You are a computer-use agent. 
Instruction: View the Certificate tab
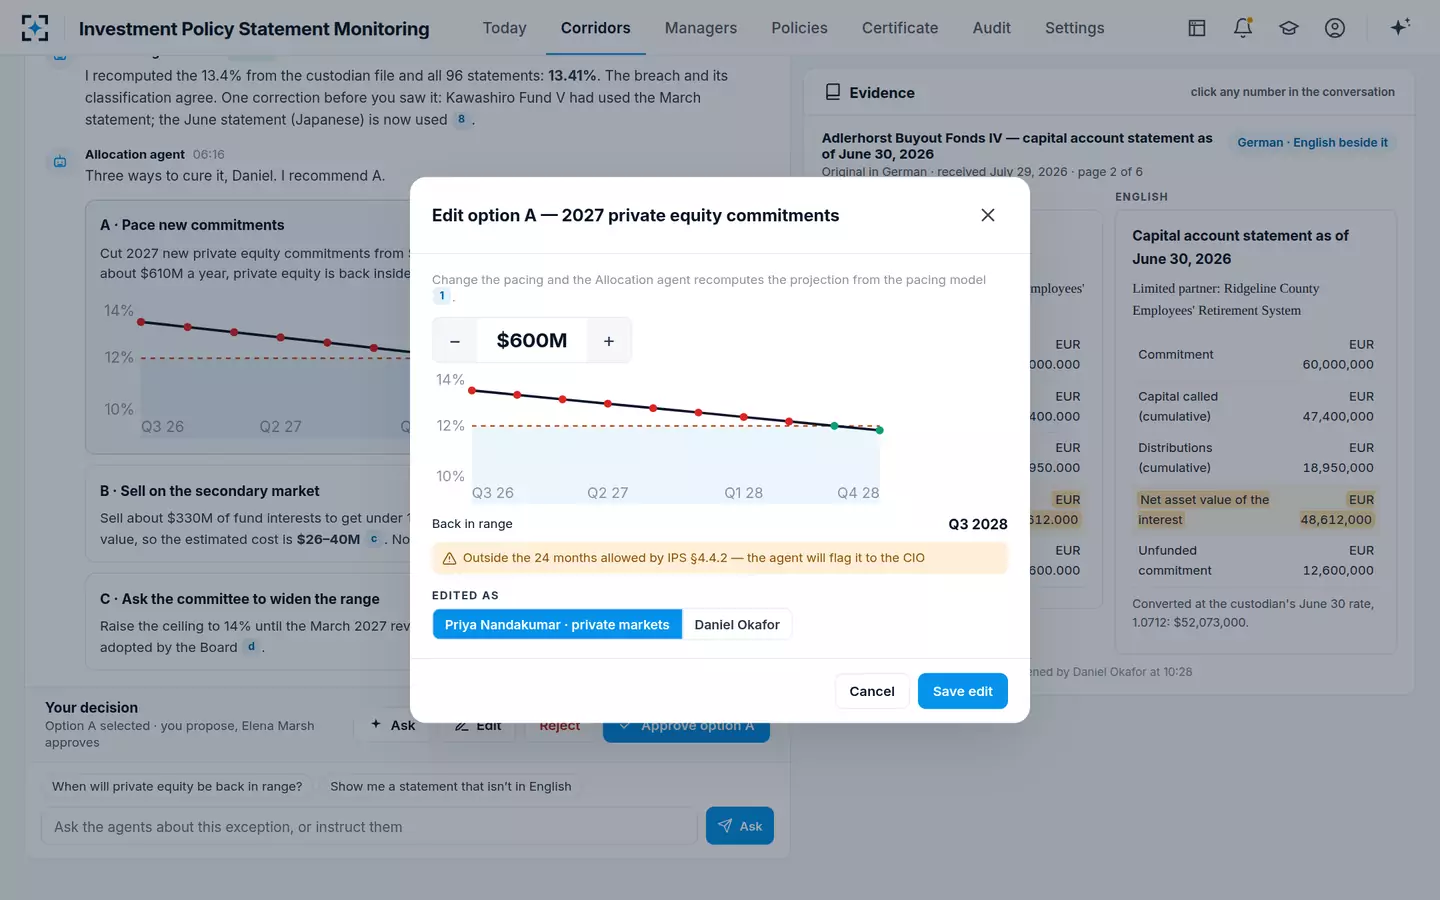tap(900, 28)
